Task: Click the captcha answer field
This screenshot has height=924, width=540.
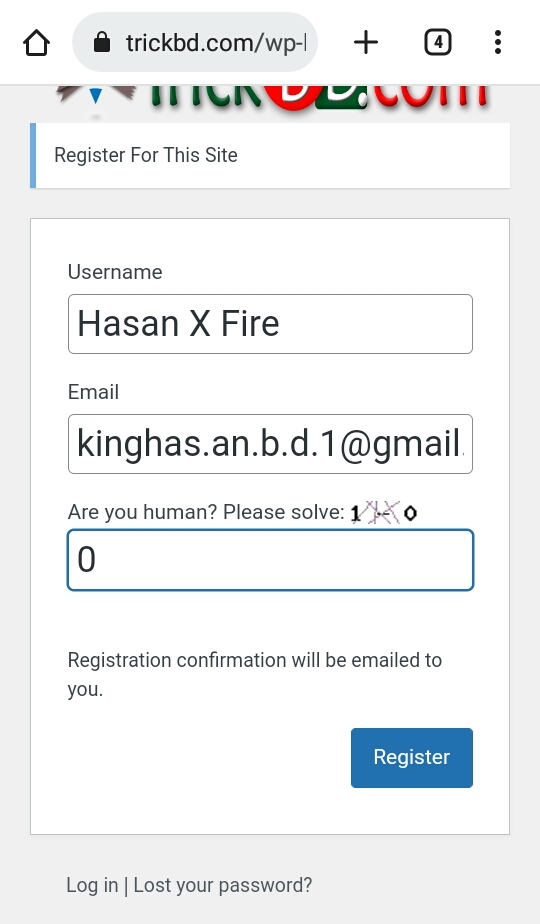Action: (270, 560)
